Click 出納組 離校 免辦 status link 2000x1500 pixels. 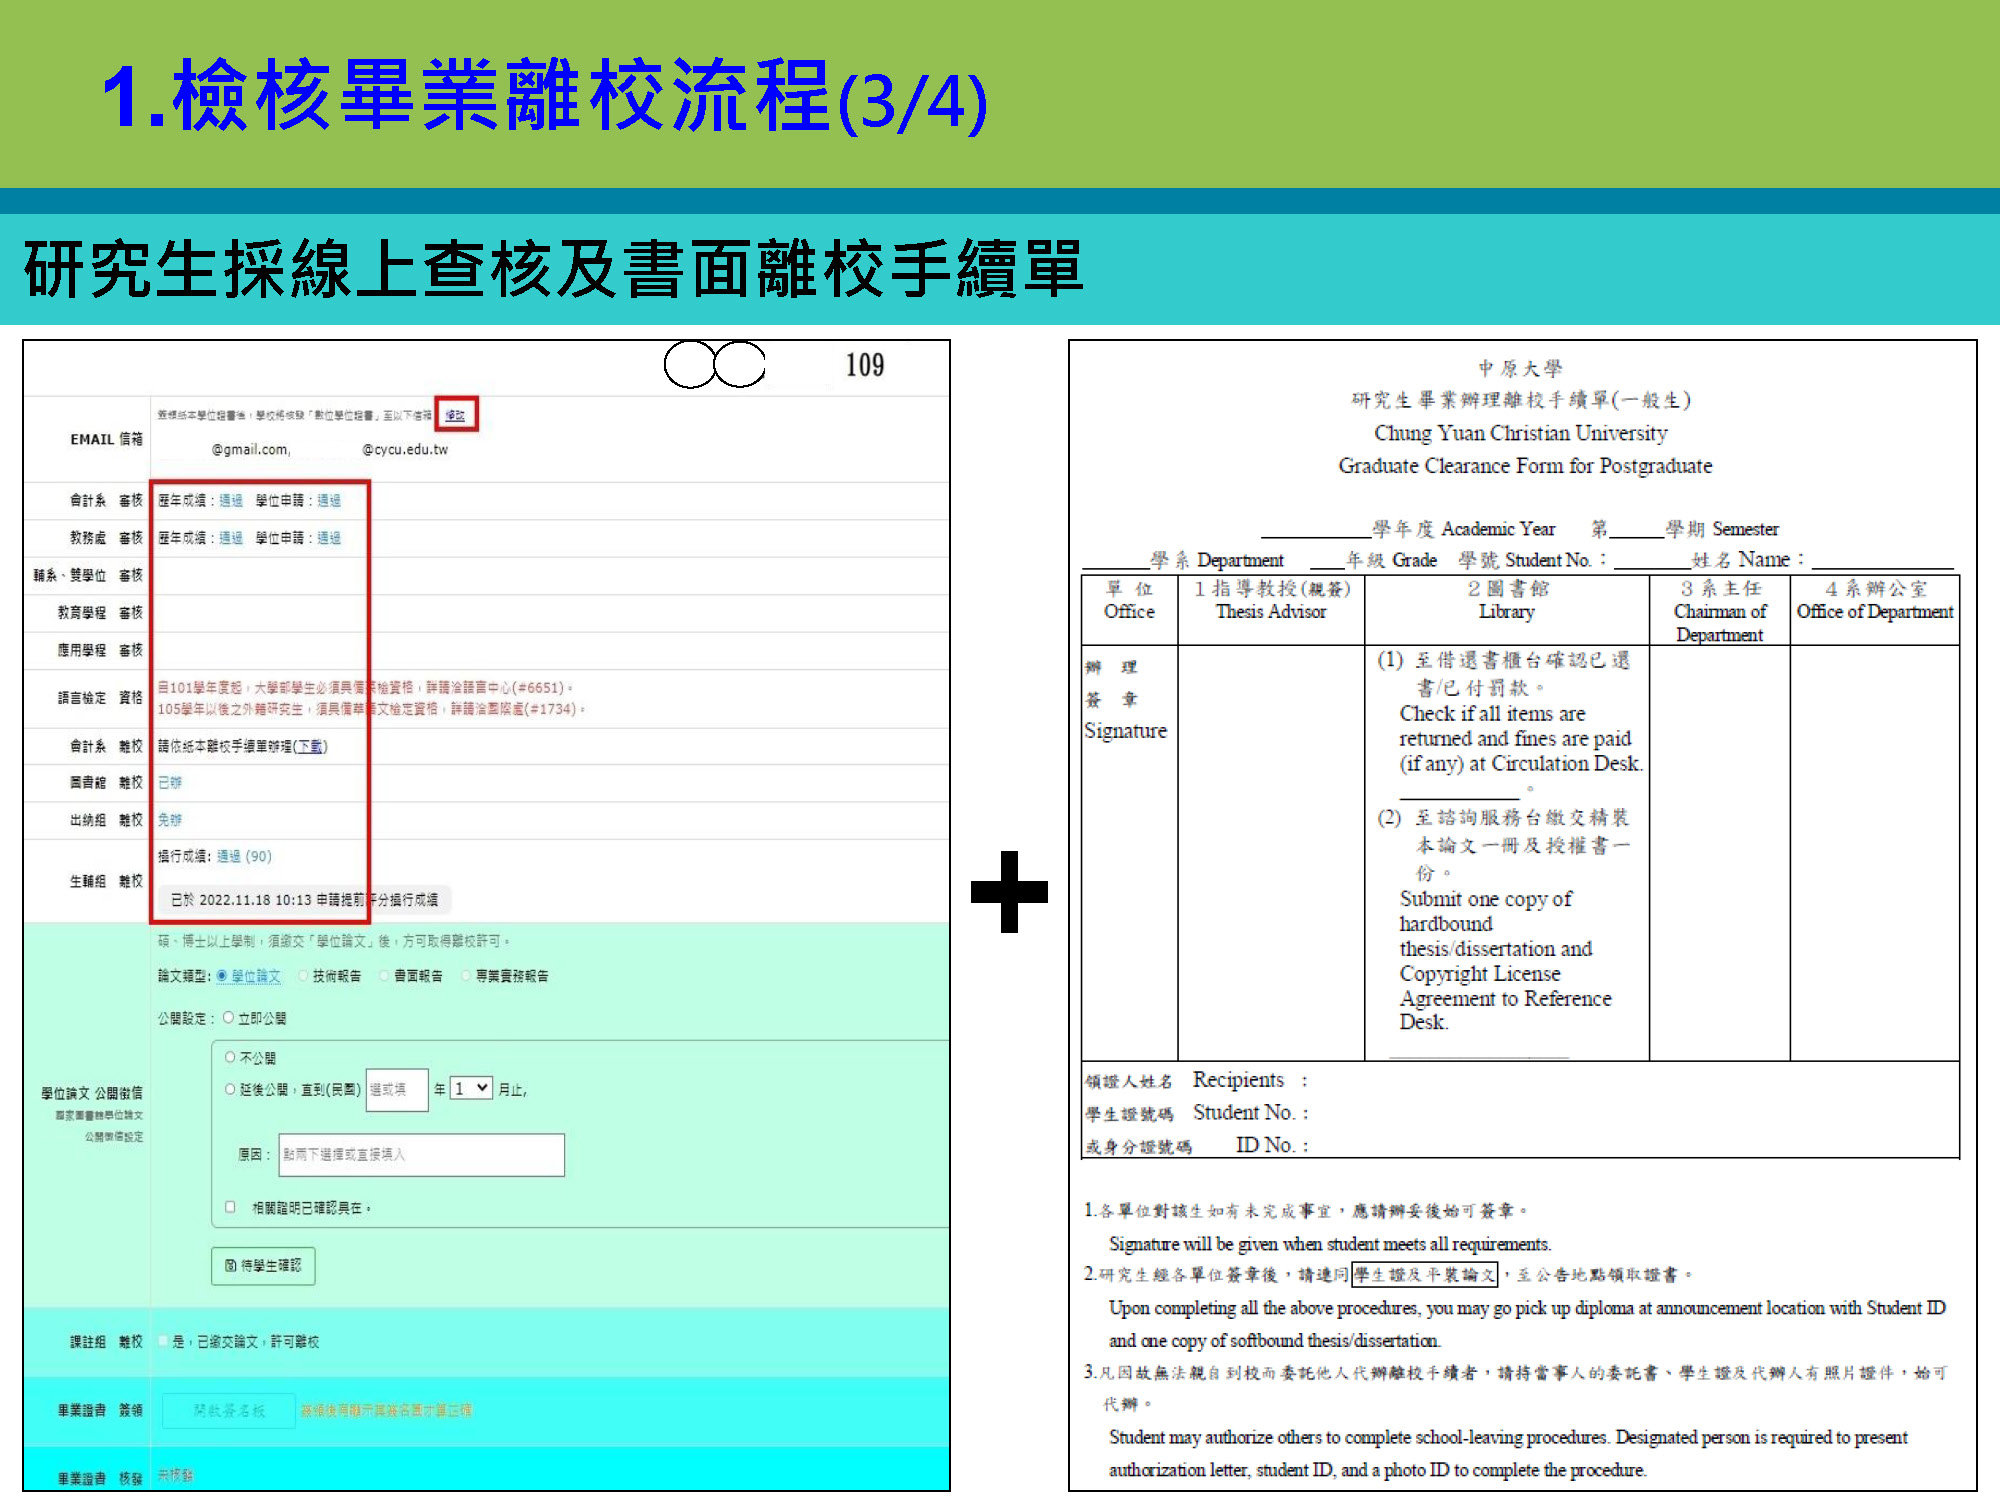point(170,819)
